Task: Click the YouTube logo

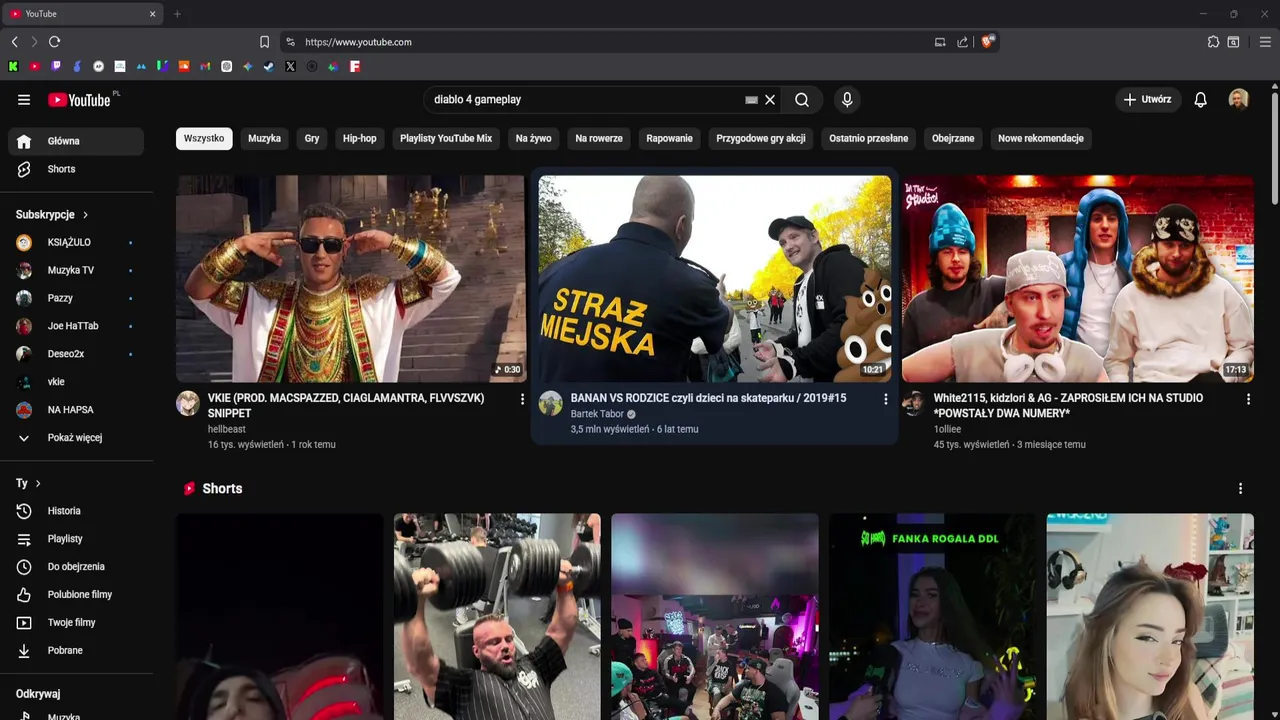Action: pos(79,100)
